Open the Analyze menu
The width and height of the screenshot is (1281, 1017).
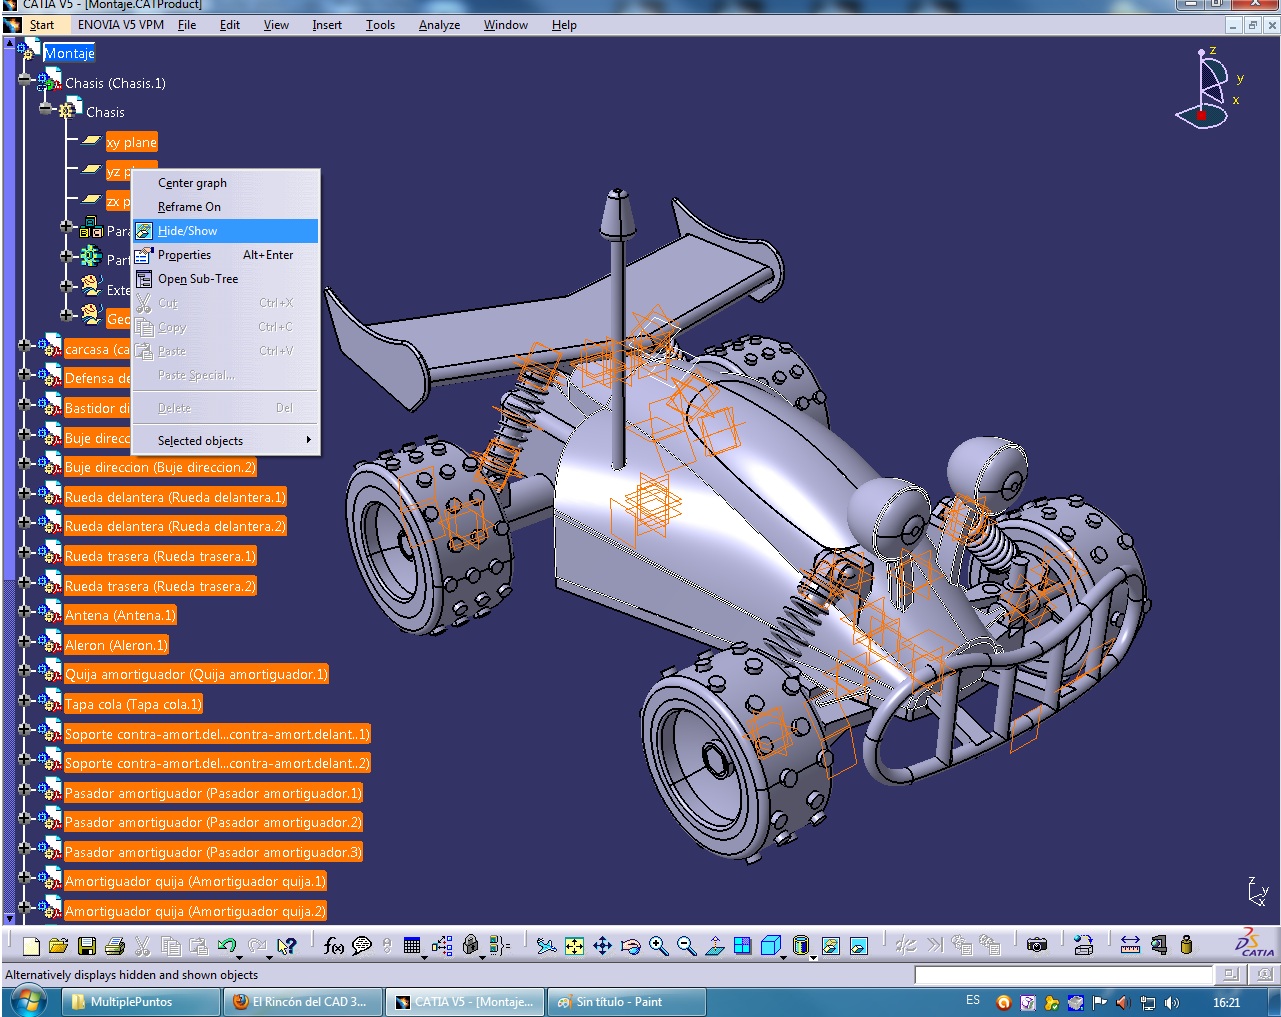click(x=439, y=25)
